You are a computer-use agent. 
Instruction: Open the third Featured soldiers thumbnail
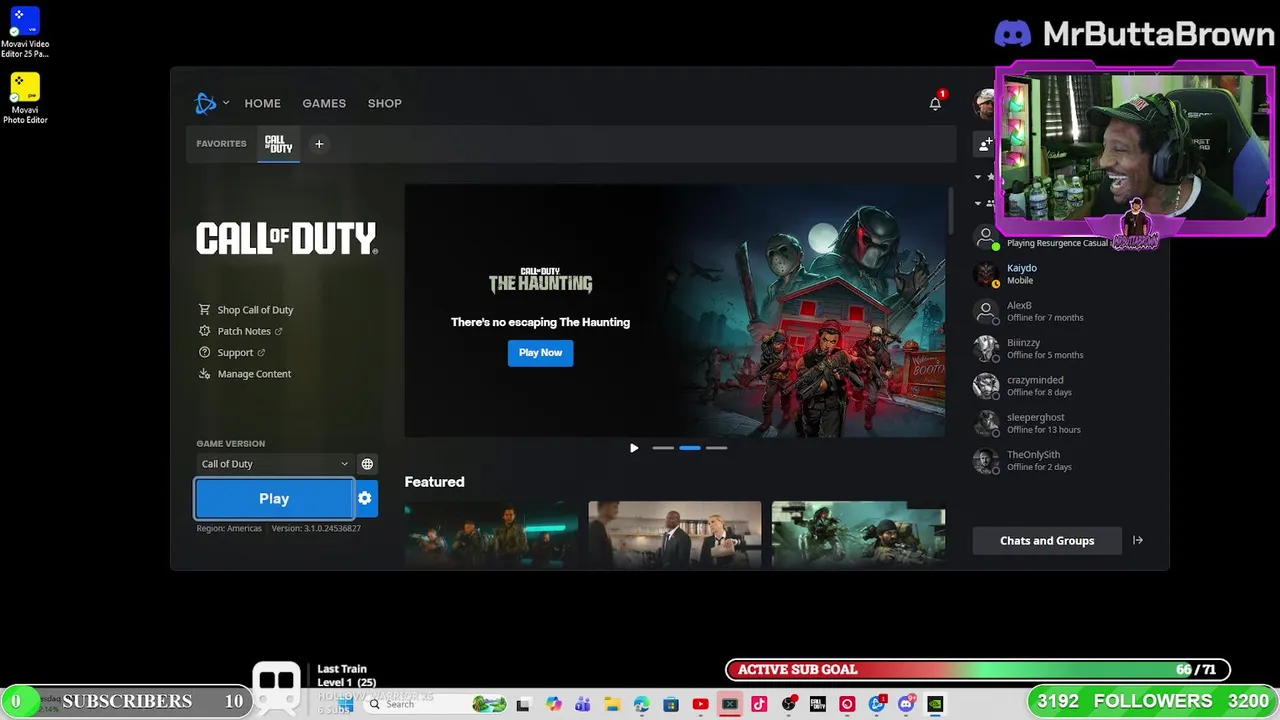click(x=858, y=535)
